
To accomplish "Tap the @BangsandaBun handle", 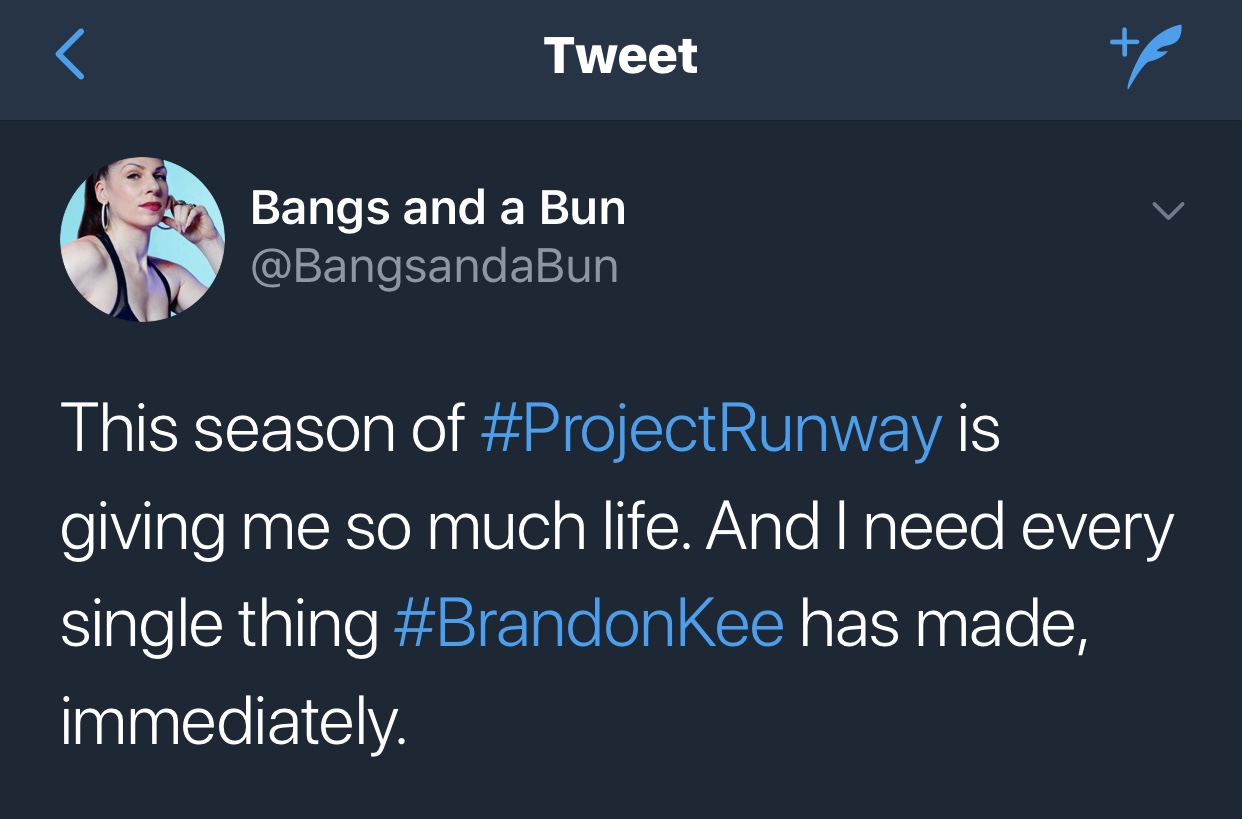I will [435, 265].
